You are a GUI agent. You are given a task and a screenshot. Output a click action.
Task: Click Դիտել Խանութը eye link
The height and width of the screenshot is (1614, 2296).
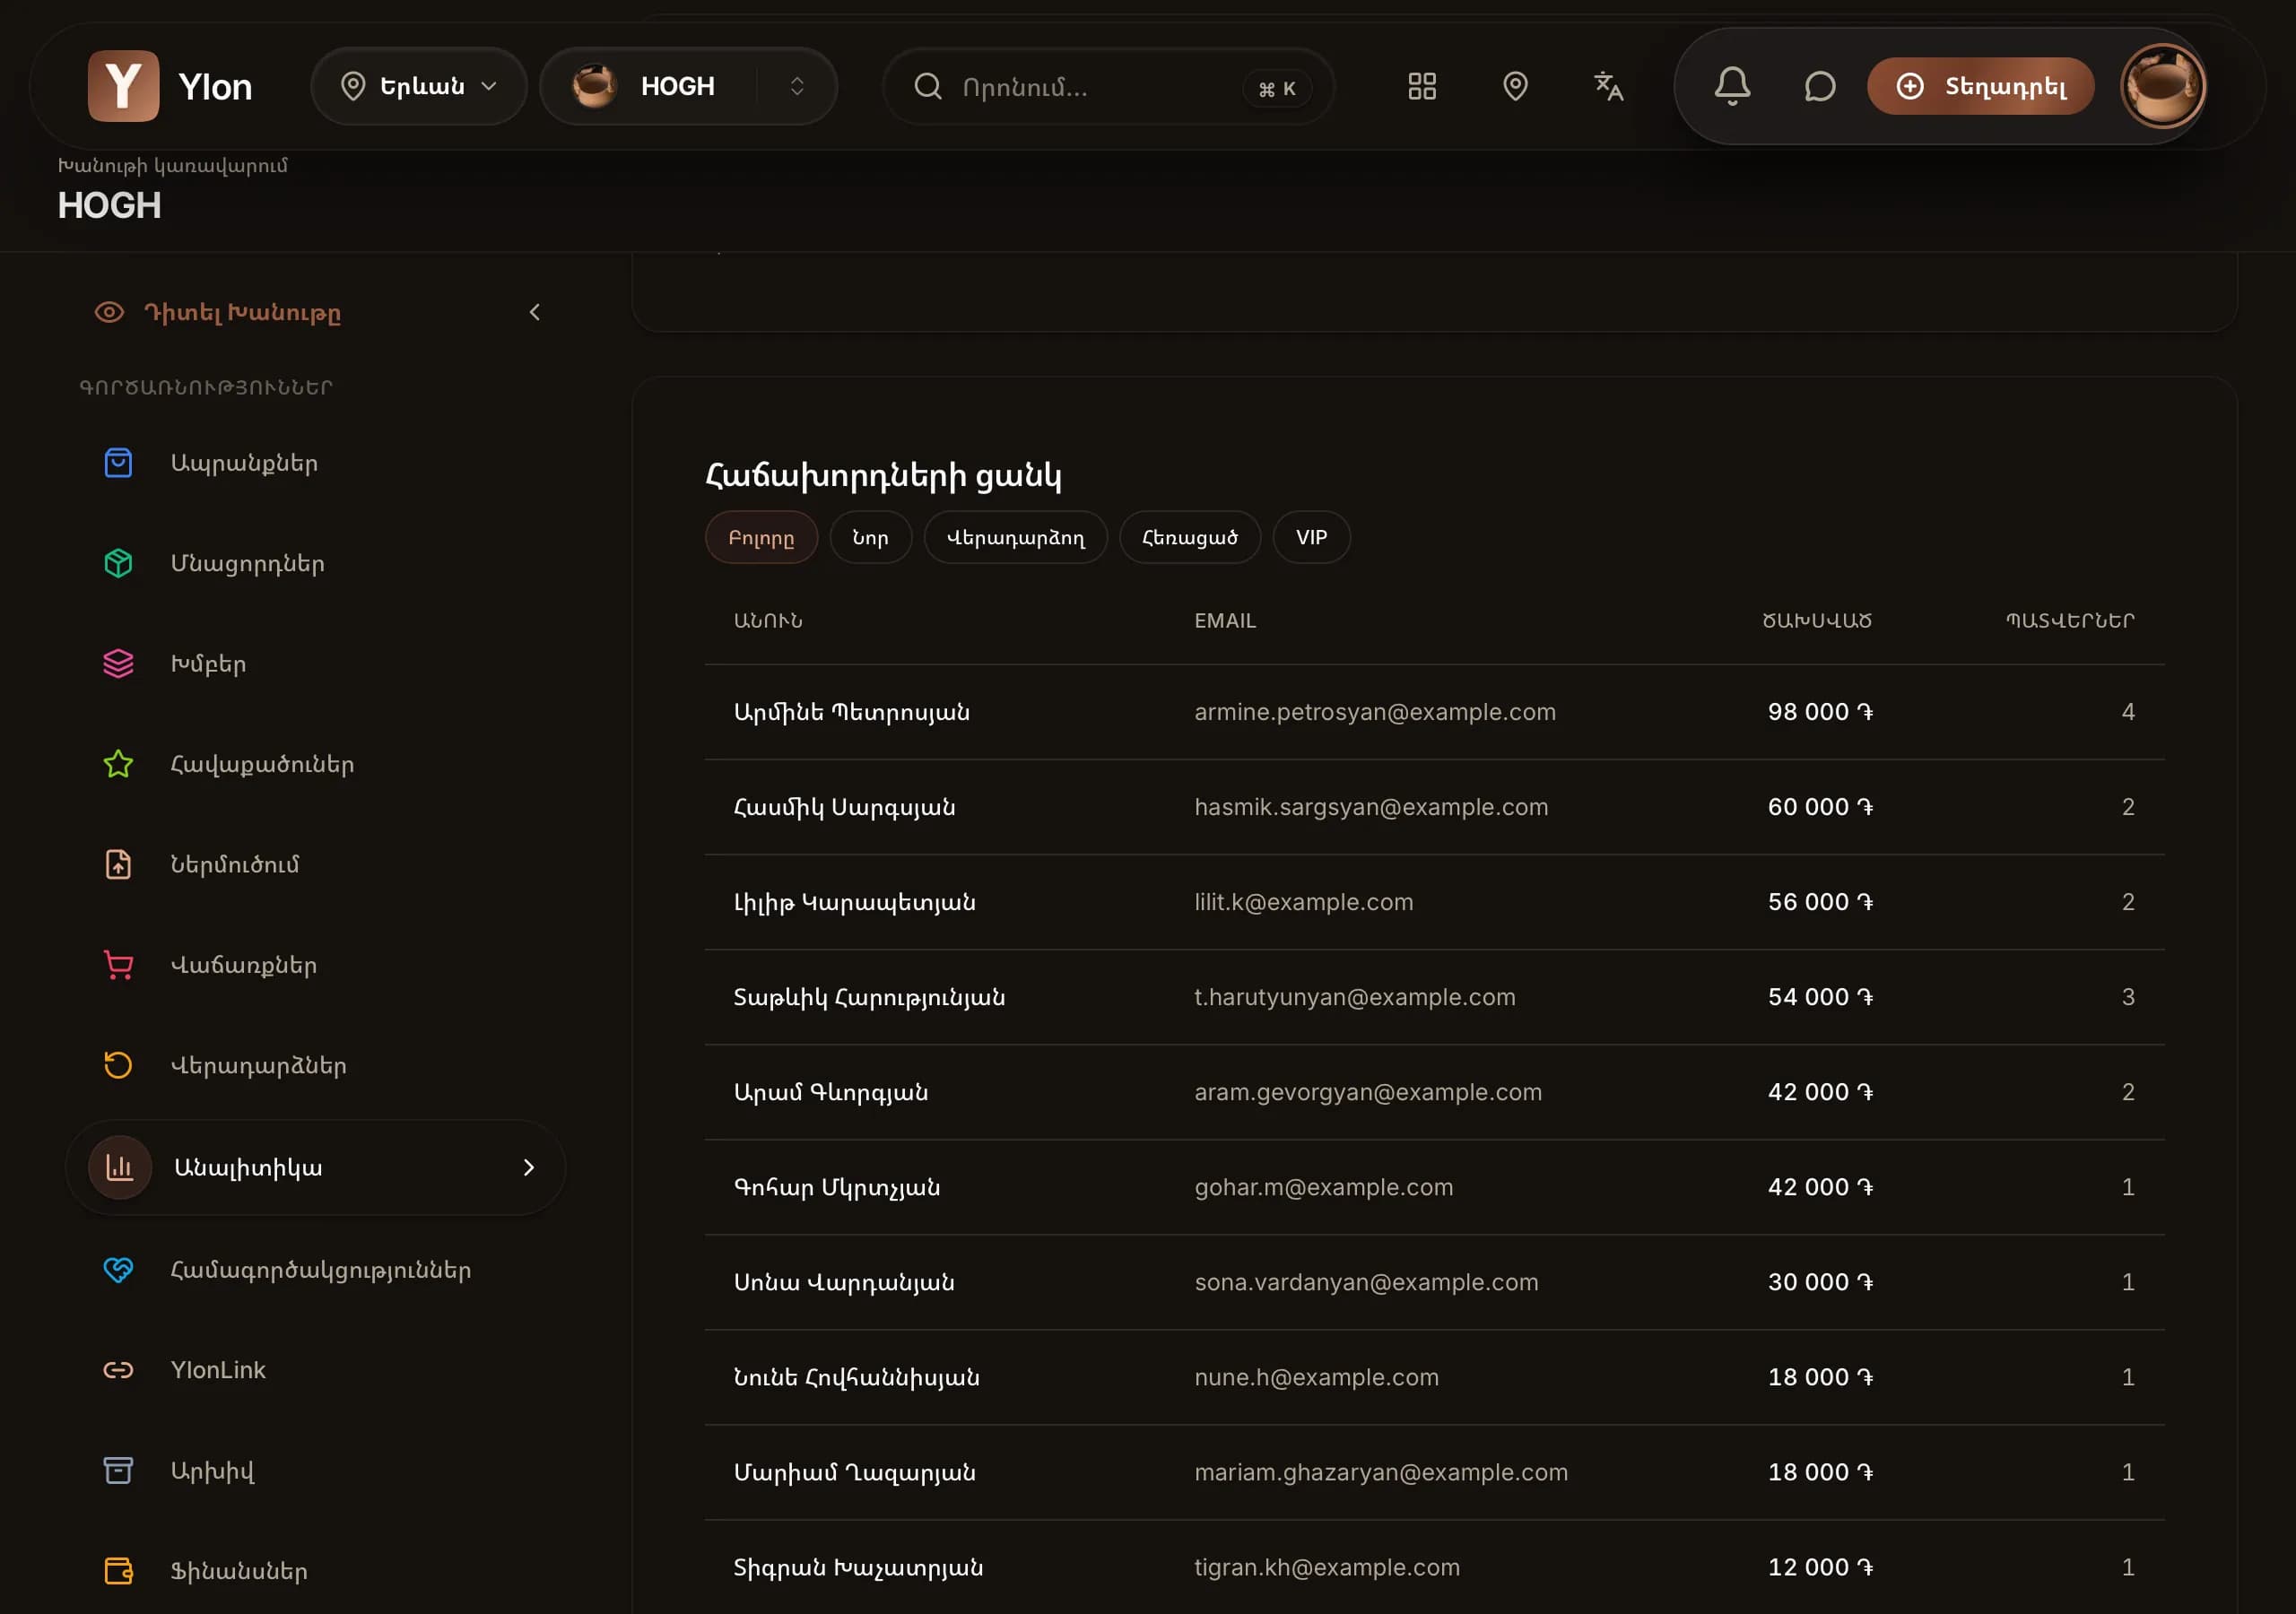(218, 312)
